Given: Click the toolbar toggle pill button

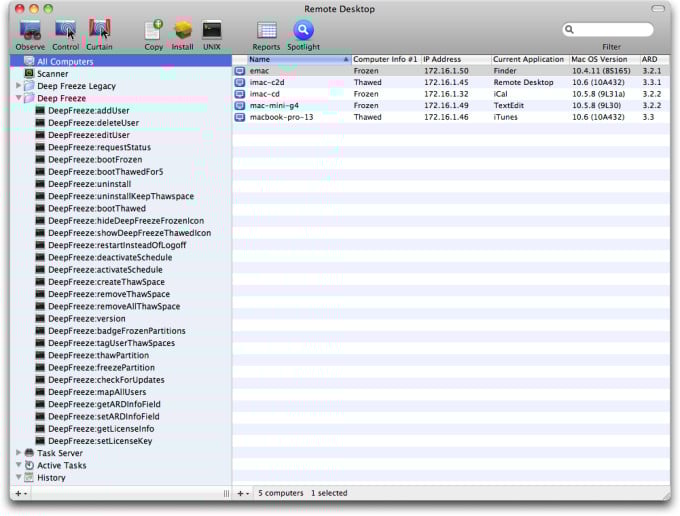Looking at the screenshot, I should [x=658, y=8].
